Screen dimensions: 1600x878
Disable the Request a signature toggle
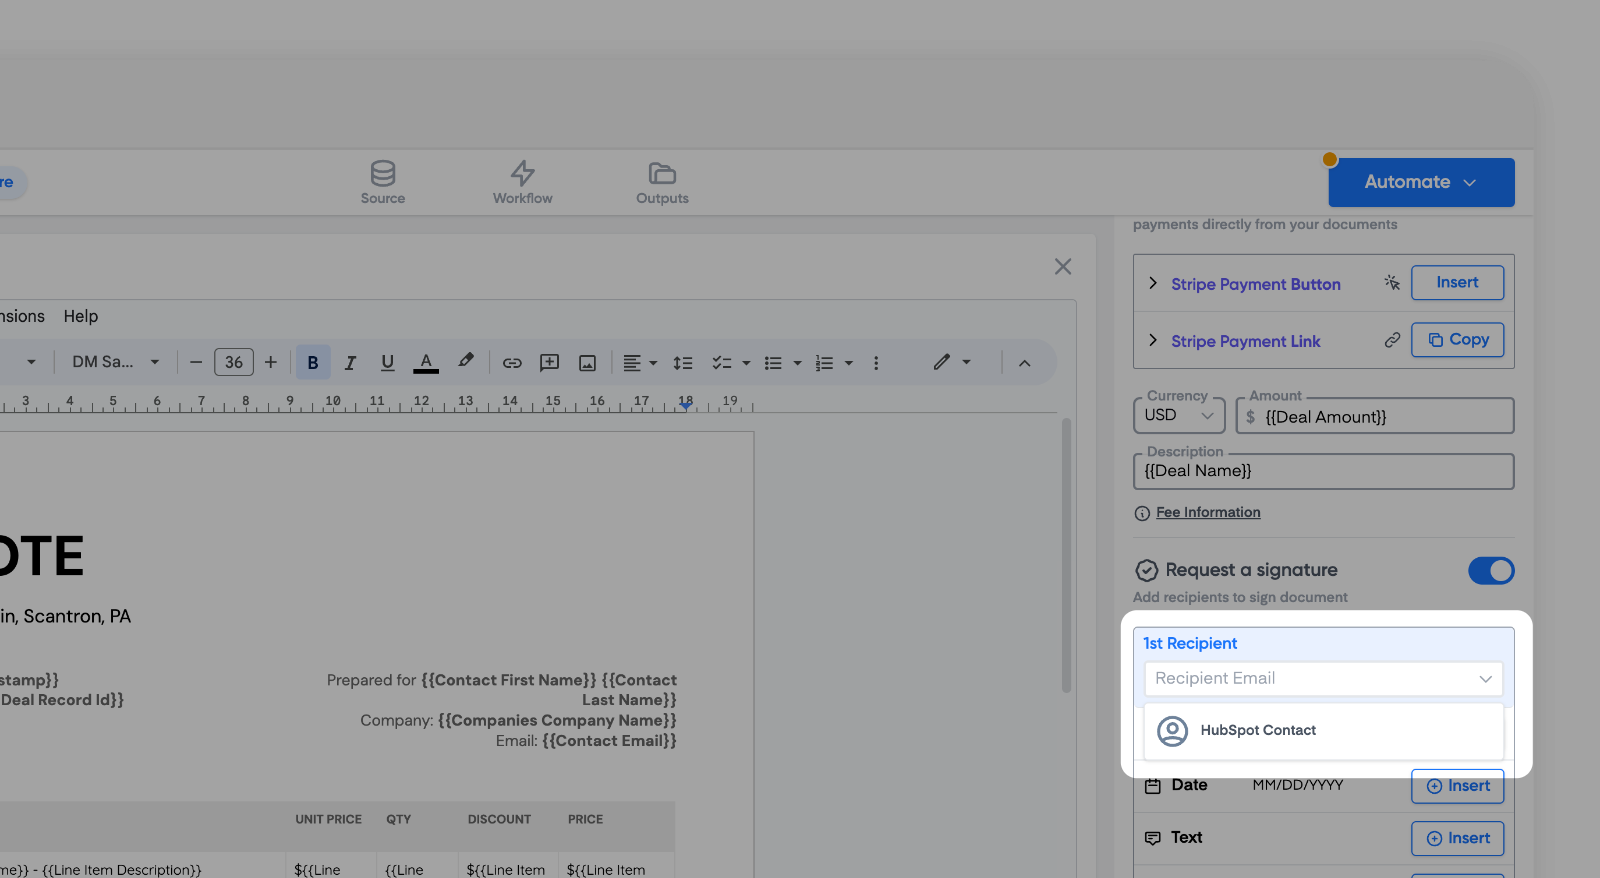pos(1490,571)
